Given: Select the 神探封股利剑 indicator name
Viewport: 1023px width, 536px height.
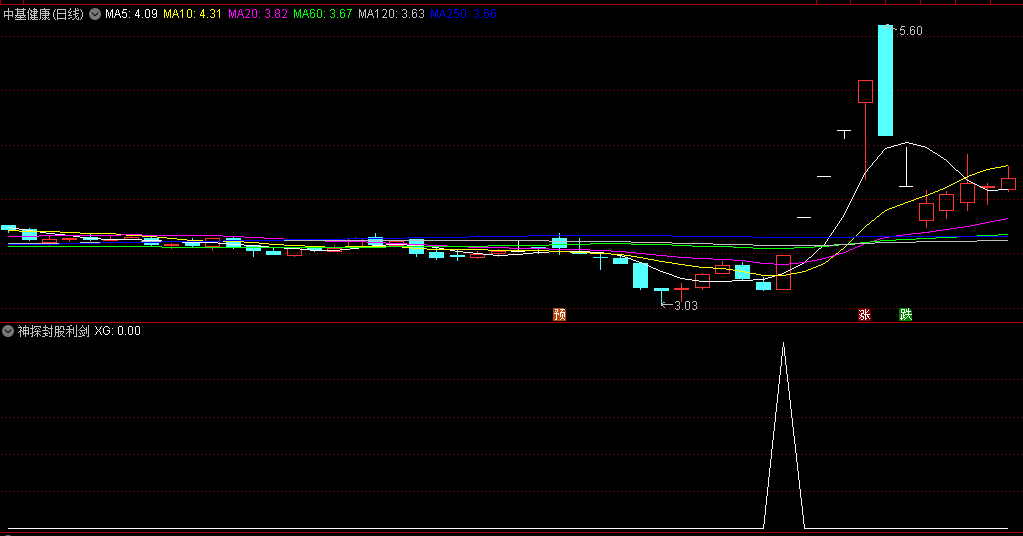Looking at the screenshot, I should click(53, 331).
